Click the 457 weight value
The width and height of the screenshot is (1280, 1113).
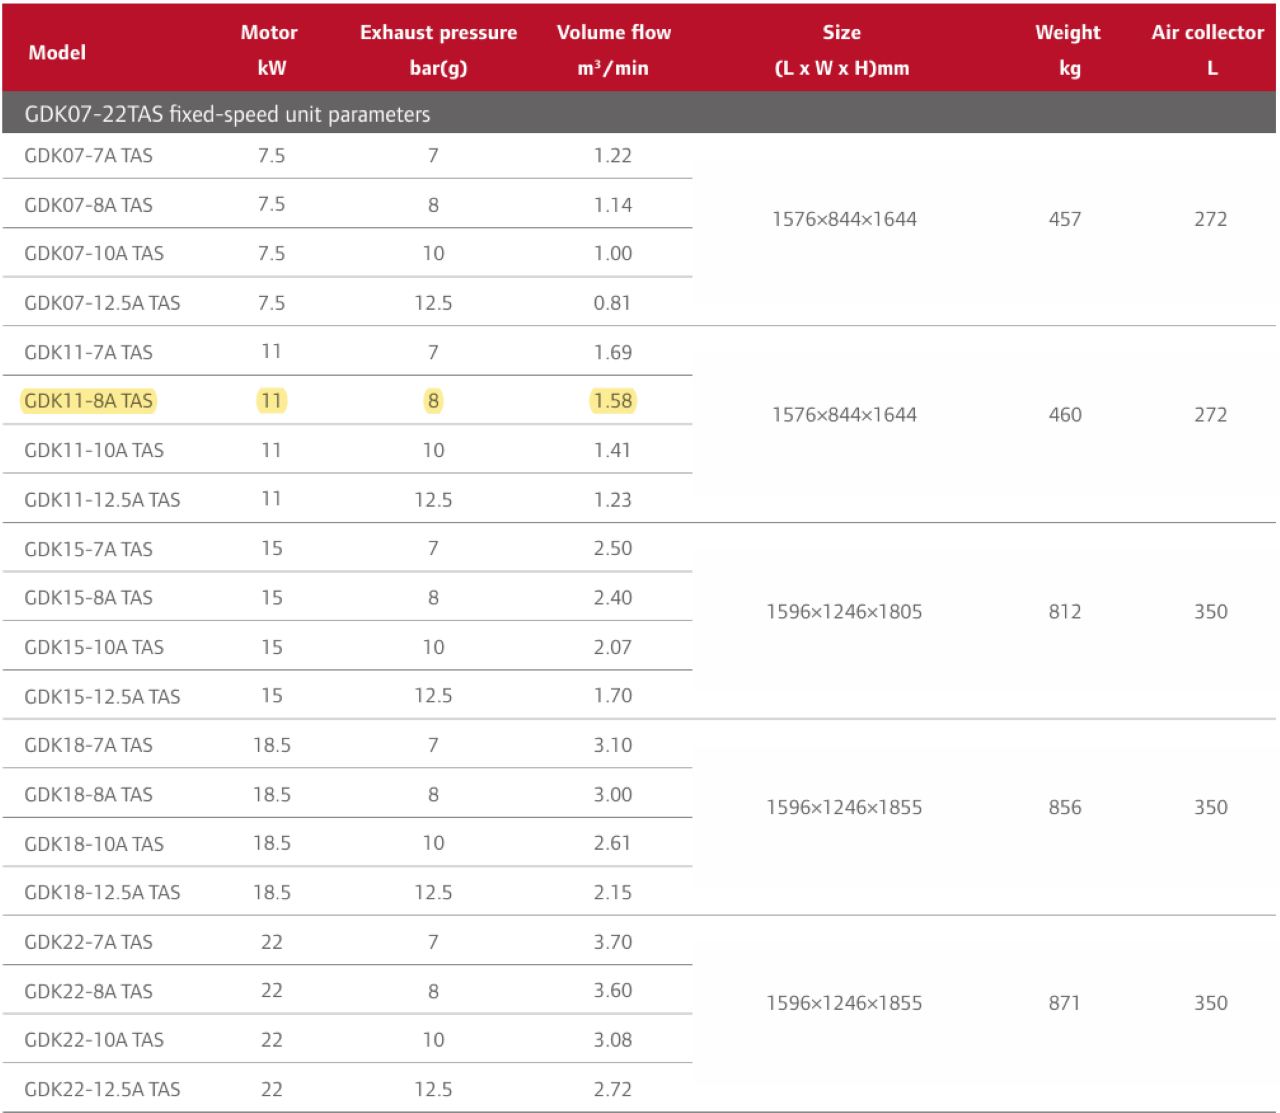[x=1065, y=219]
